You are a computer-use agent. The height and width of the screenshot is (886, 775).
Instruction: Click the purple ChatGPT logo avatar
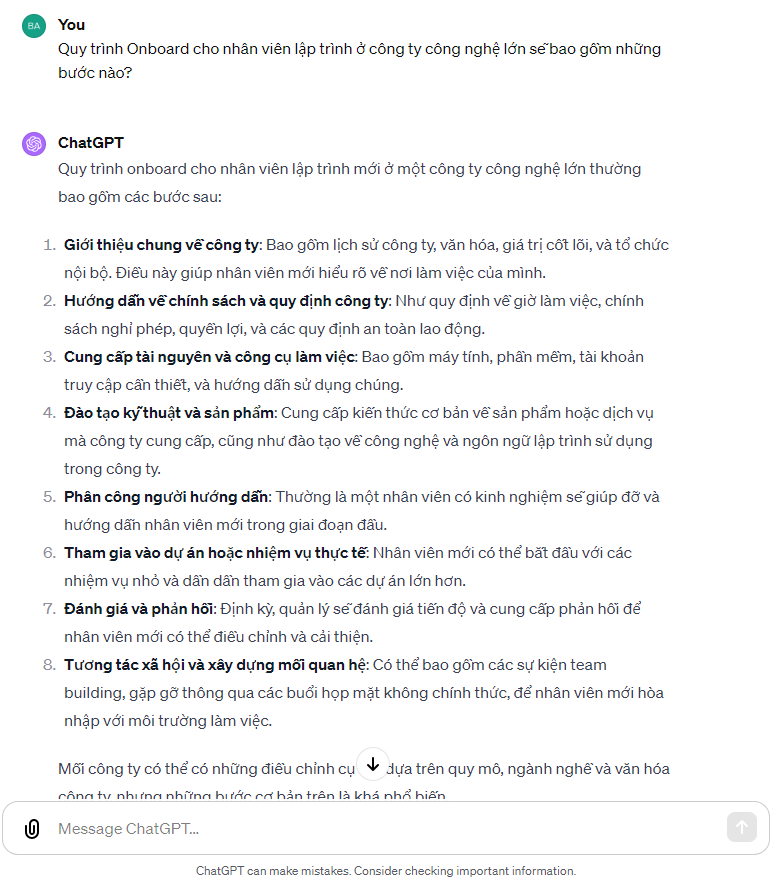[34, 144]
